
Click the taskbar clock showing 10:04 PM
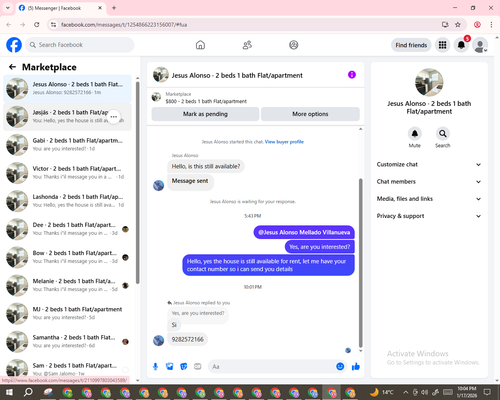(x=467, y=392)
